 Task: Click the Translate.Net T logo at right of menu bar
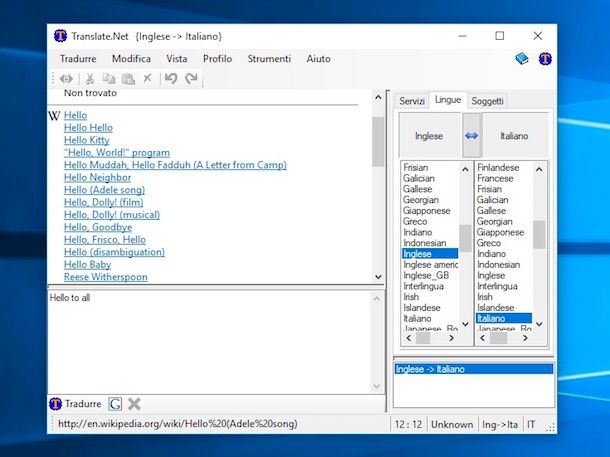[545, 59]
